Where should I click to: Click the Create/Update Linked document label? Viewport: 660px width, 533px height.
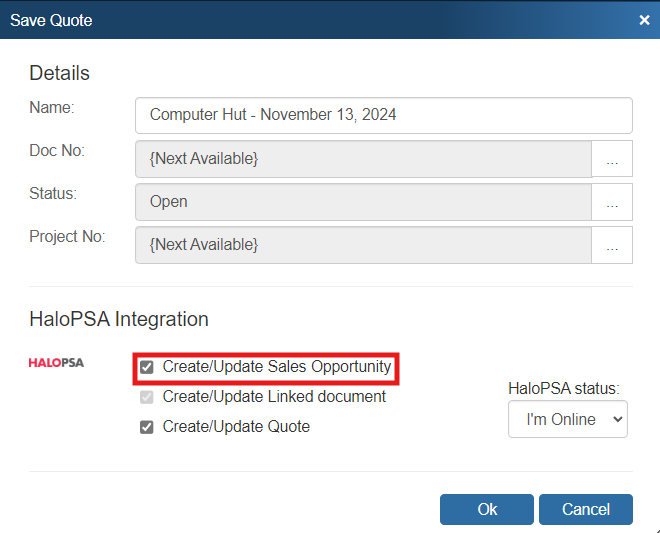click(x=274, y=397)
